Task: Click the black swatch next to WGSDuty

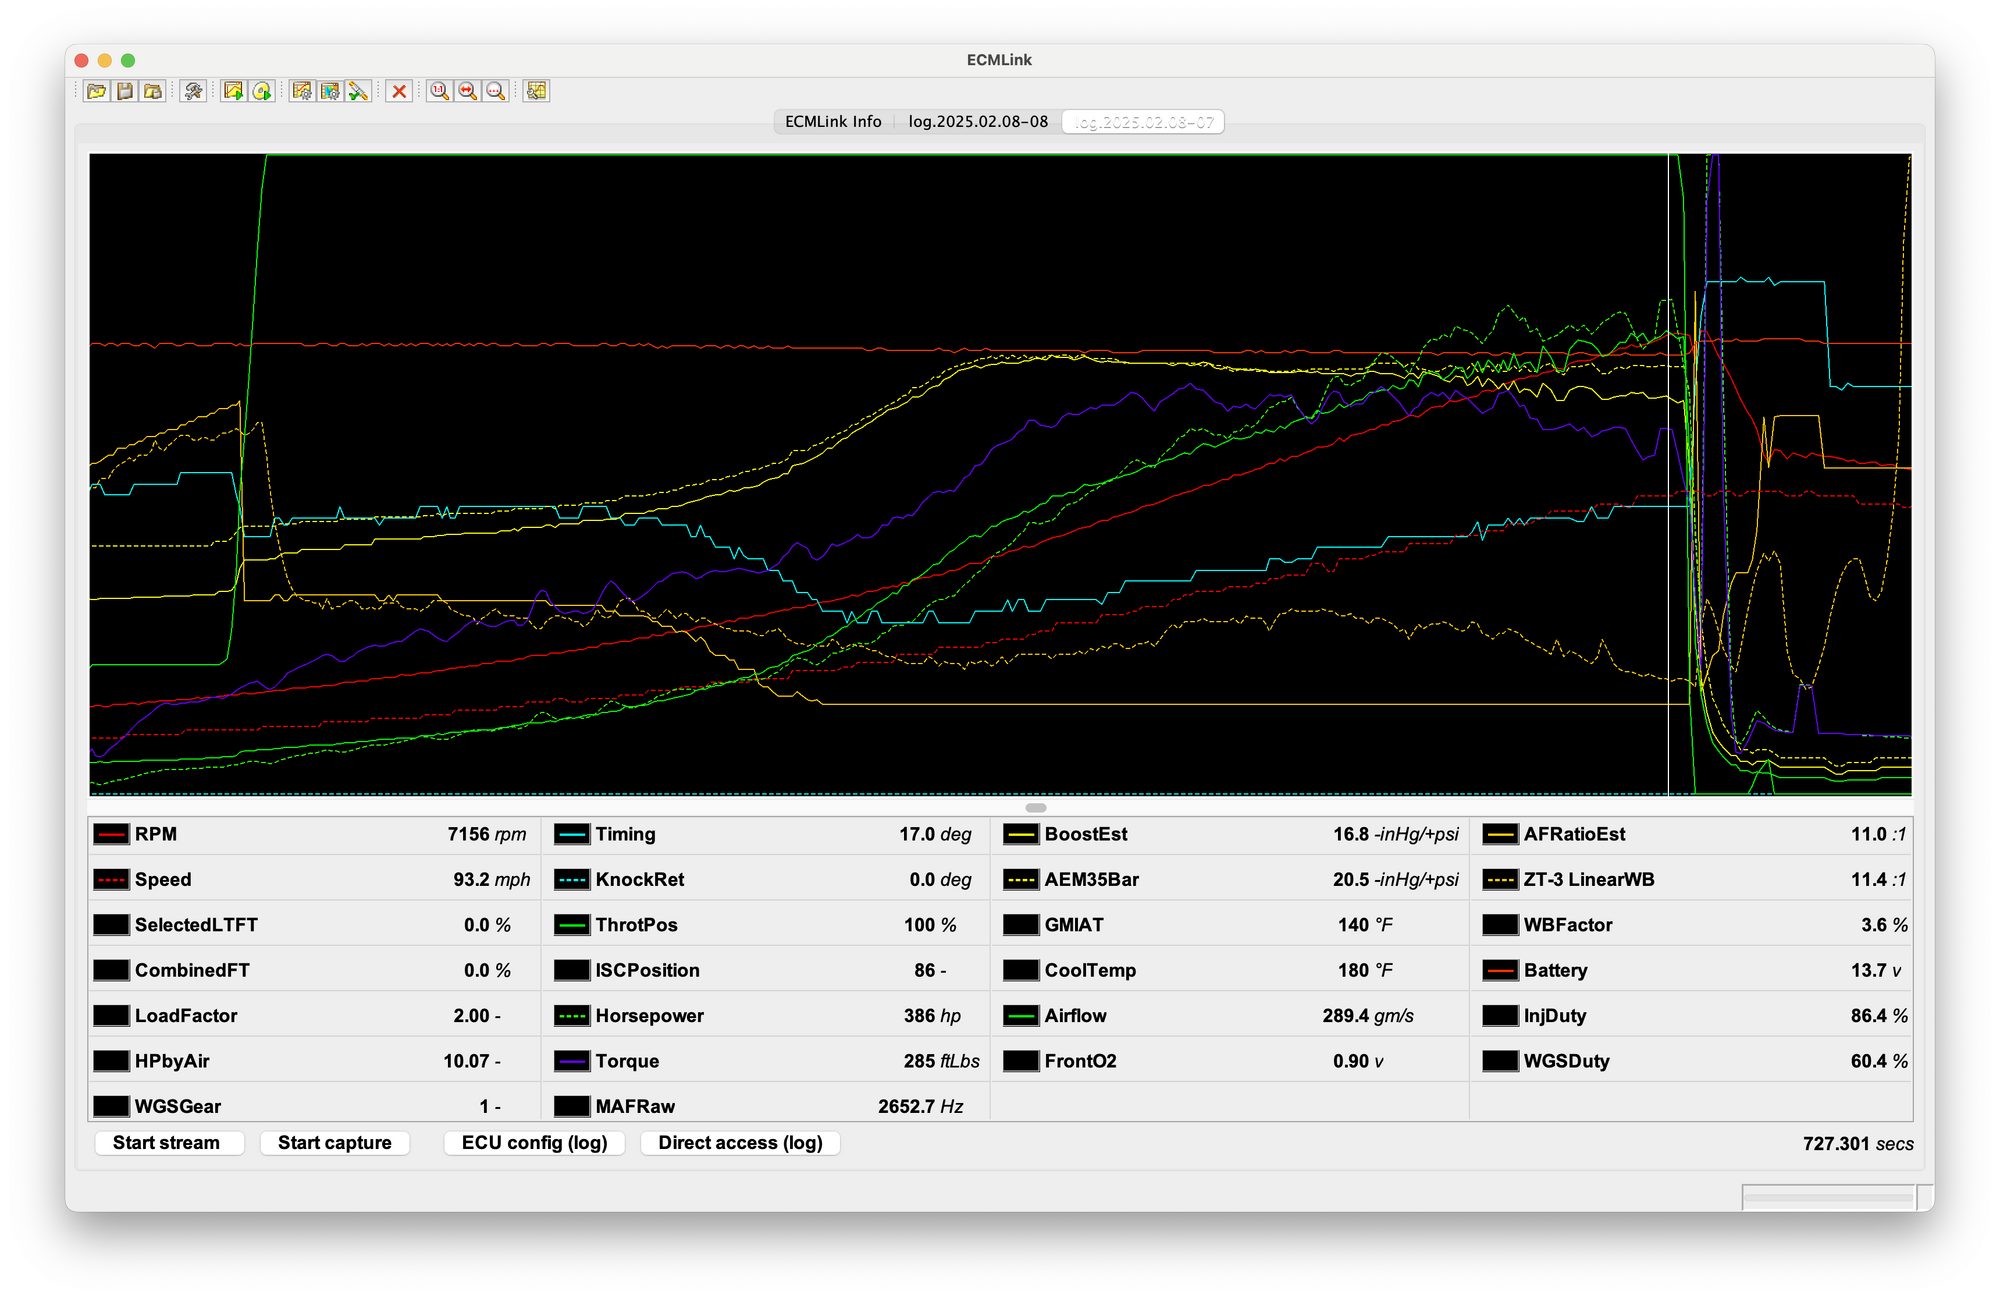Action: 1500,1061
